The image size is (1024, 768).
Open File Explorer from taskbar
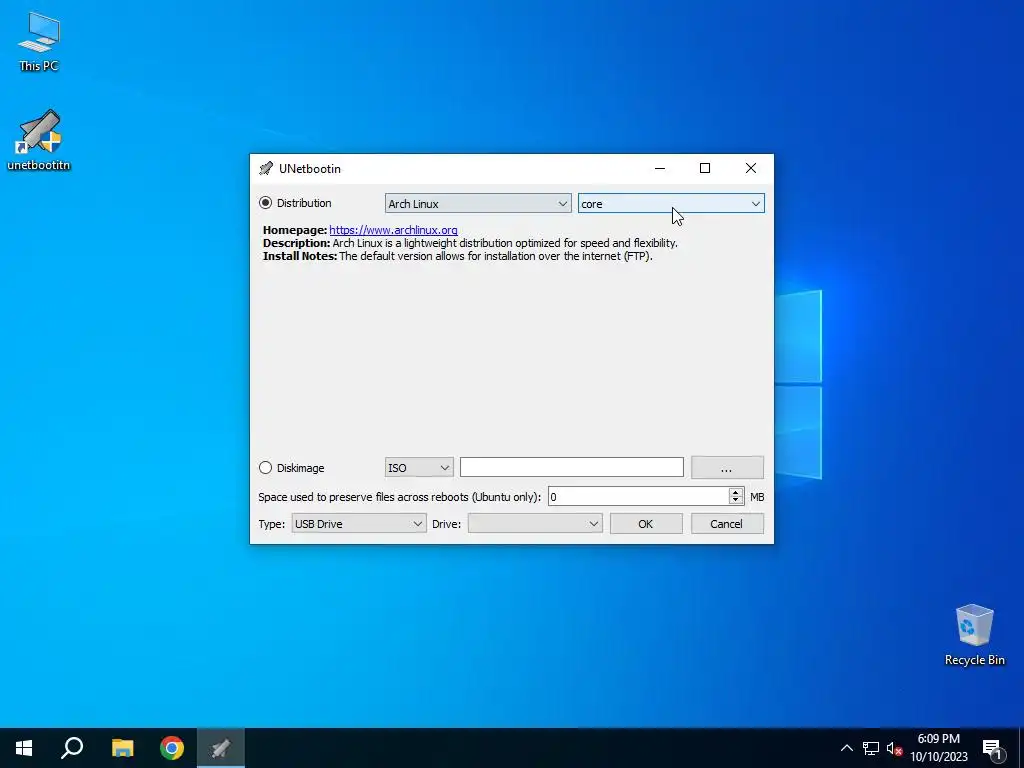tap(122, 748)
